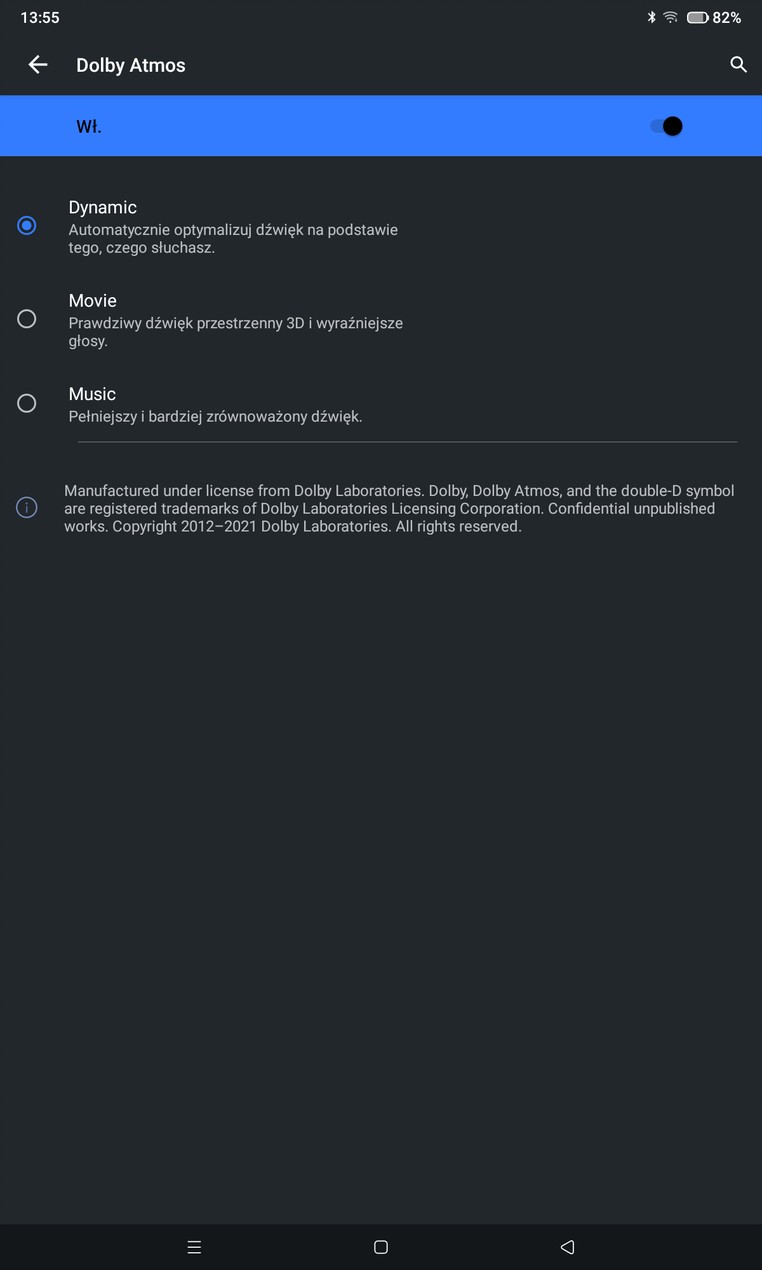Tap Dynamic description about automatic optimization
The width and height of the screenshot is (762, 1270).
[233, 238]
